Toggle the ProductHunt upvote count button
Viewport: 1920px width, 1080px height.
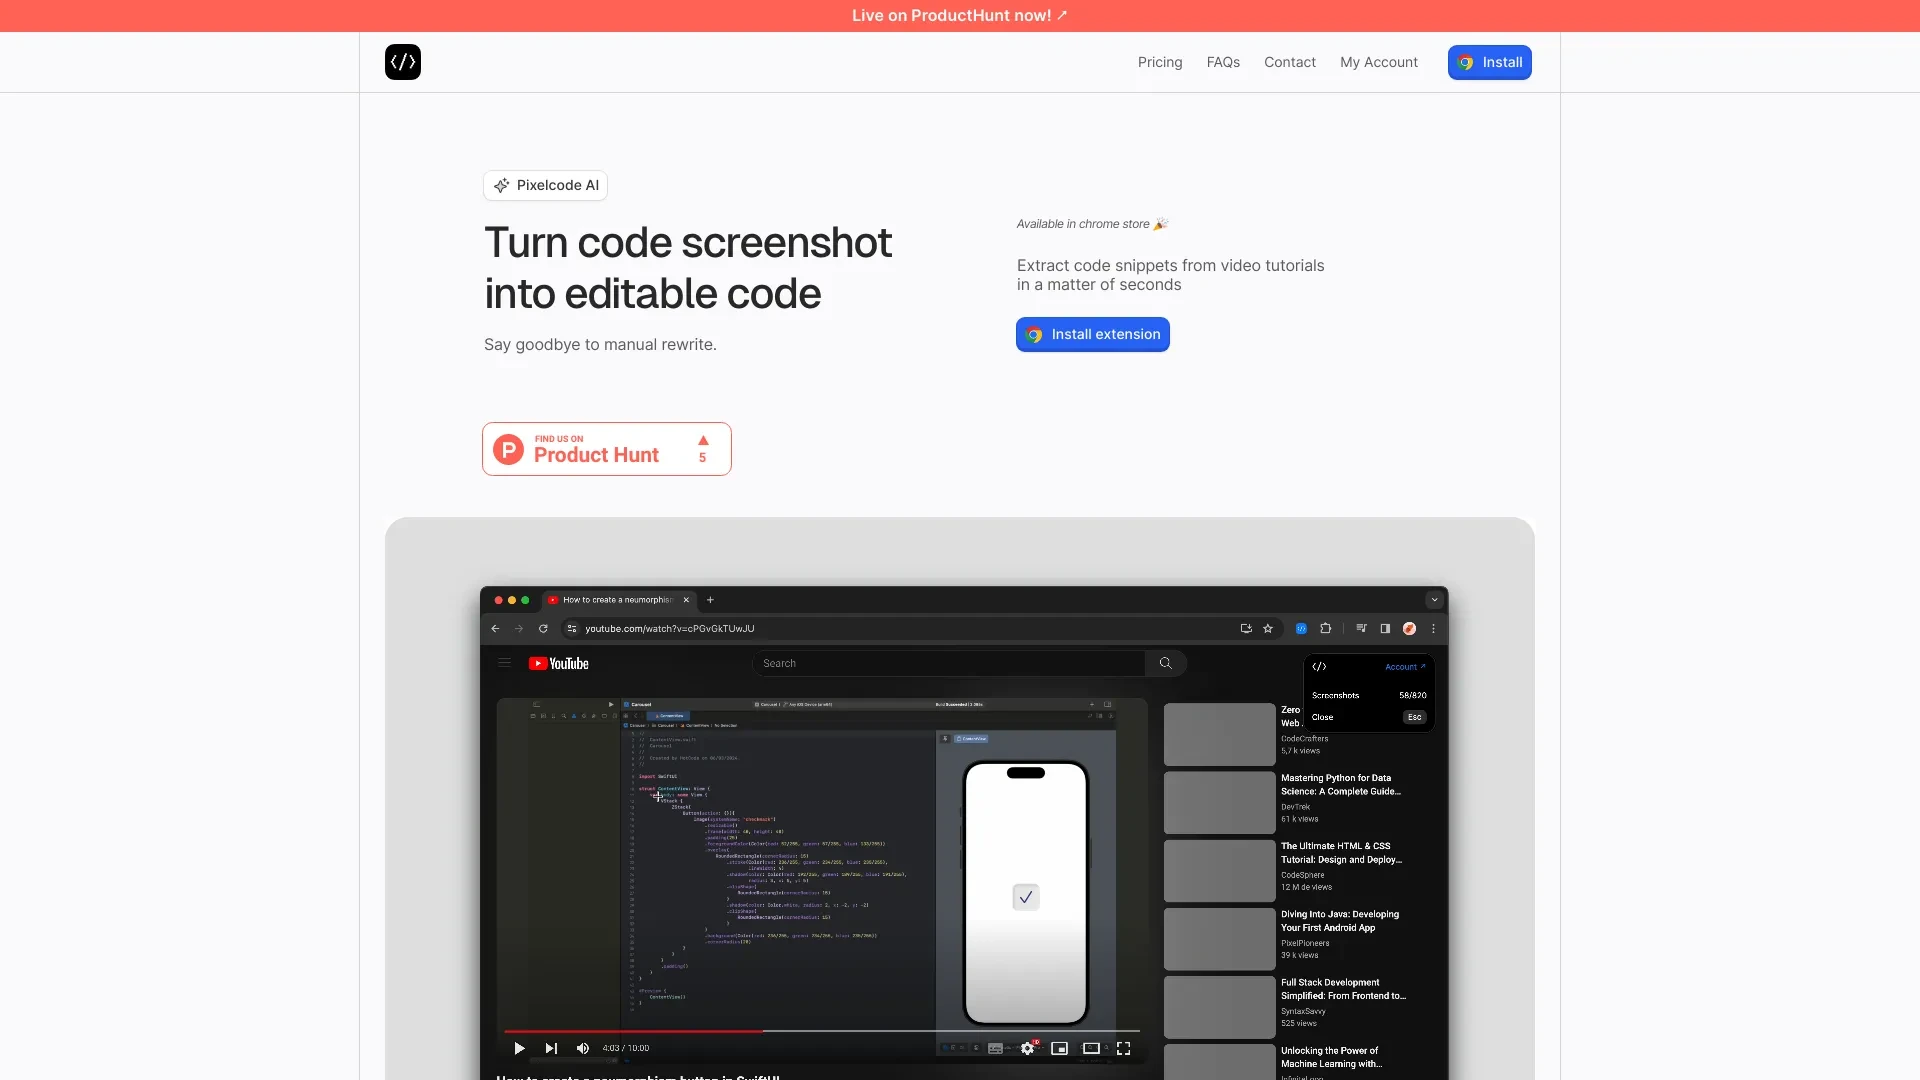[703, 448]
